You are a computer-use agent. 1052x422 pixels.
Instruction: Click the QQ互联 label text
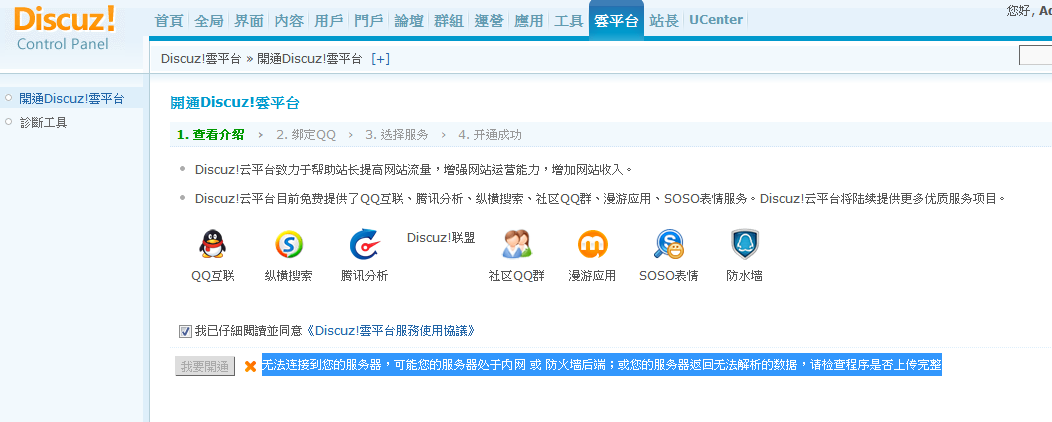click(213, 276)
